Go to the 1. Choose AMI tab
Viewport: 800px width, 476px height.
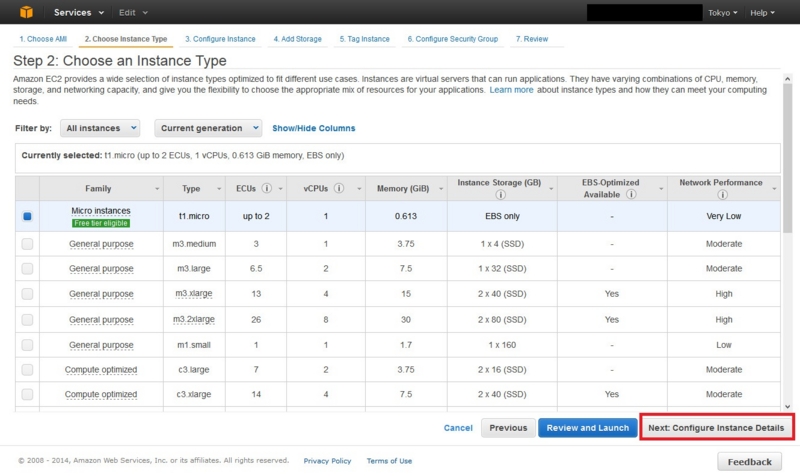pyautogui.click(x=43, y=39)
